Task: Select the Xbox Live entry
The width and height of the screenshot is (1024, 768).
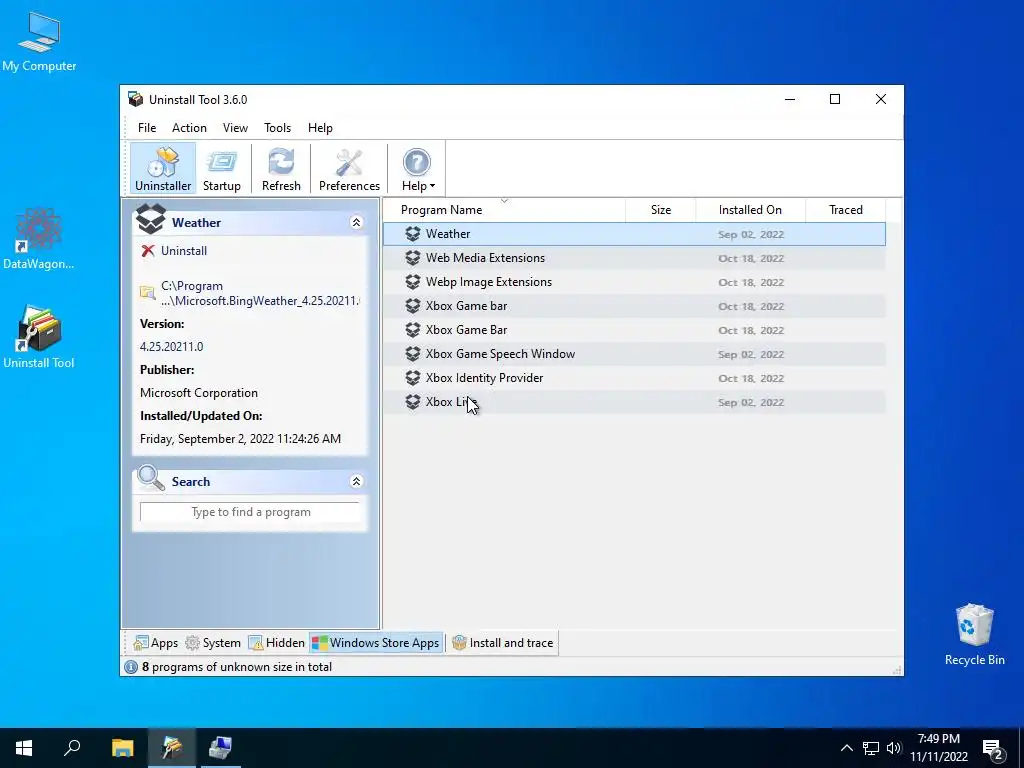Action: [634, 402]
